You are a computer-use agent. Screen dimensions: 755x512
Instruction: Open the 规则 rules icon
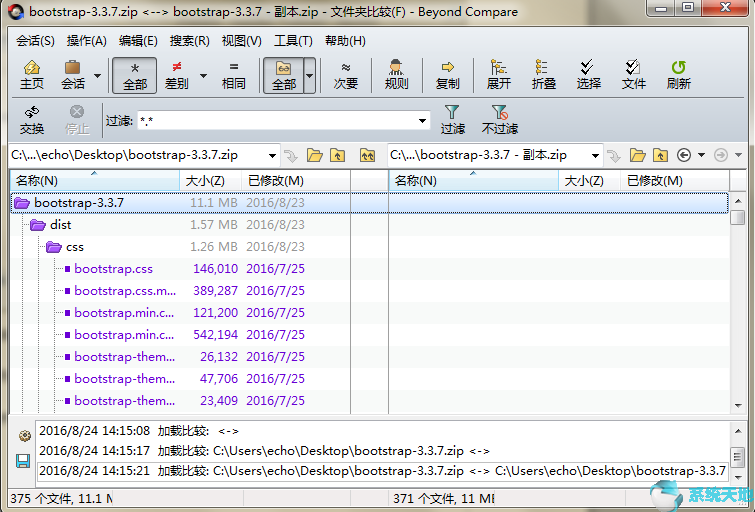point(396,75)
